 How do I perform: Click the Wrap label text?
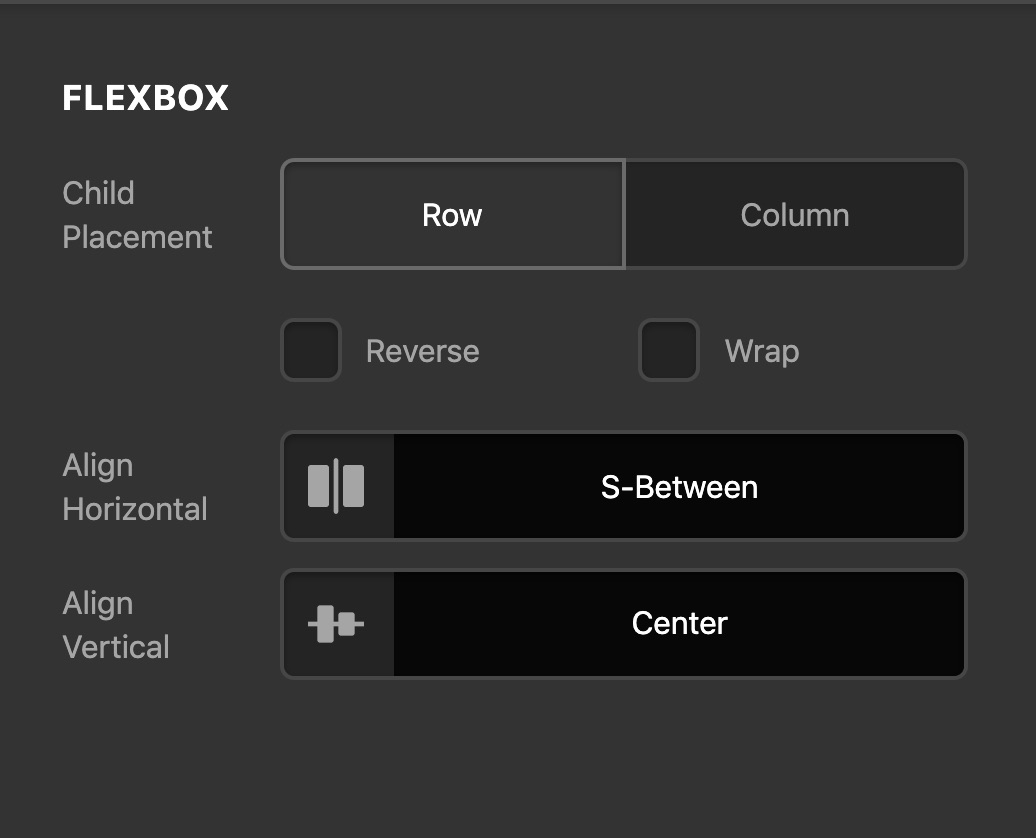pos(762,351)
